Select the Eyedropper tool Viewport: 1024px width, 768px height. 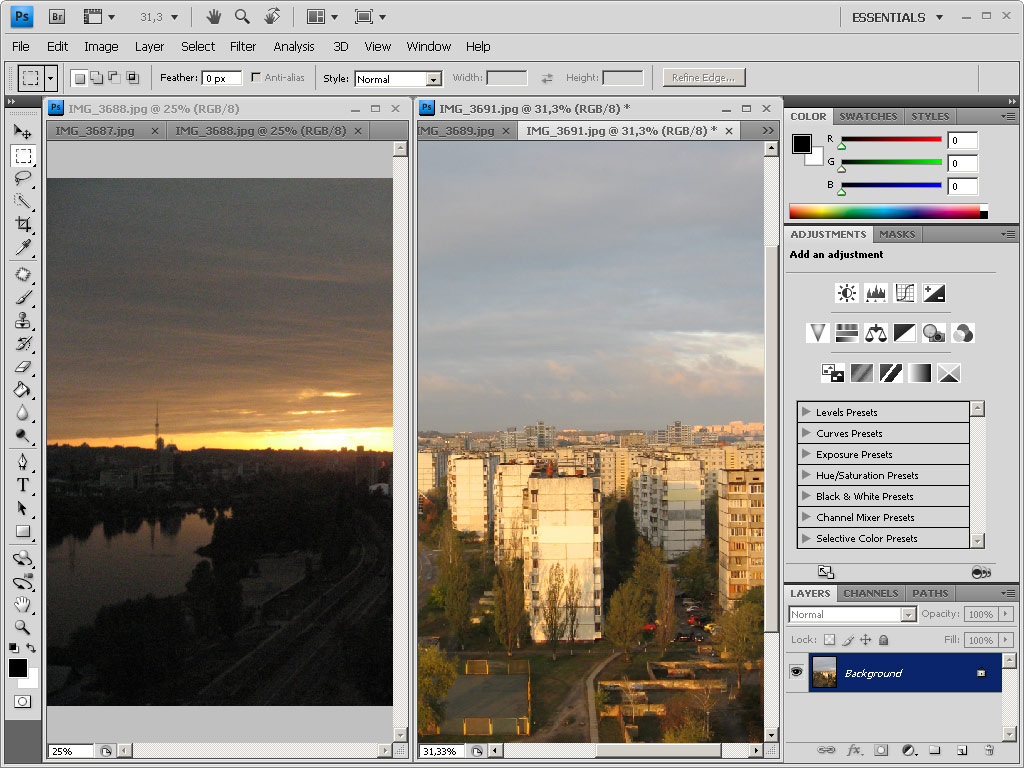click(22, 248)
